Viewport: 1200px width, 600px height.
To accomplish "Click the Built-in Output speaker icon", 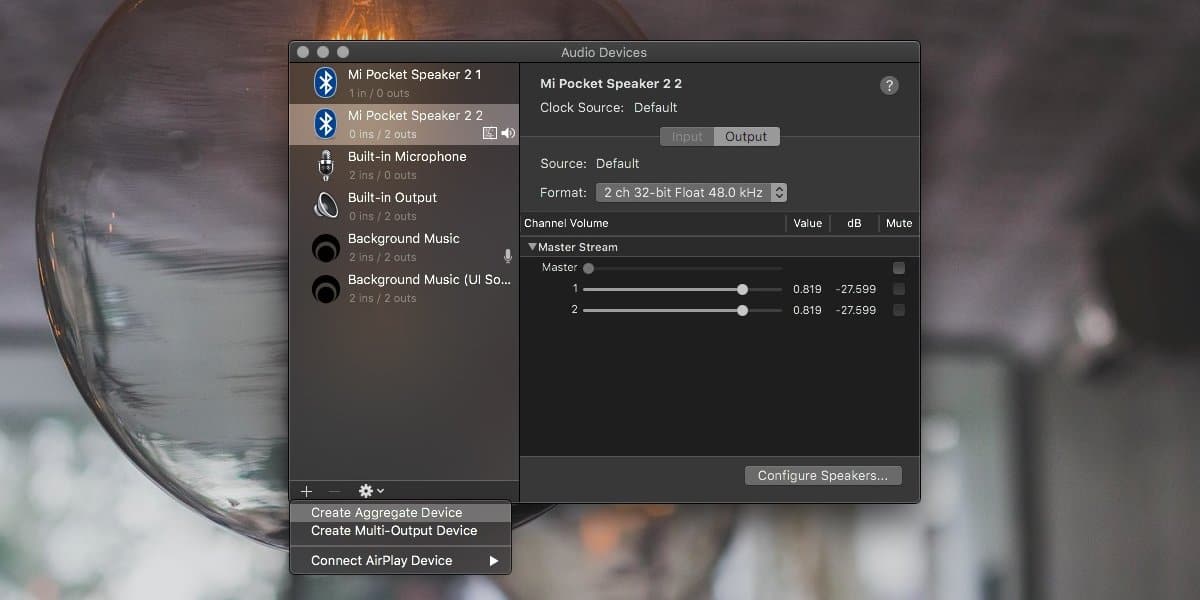I will click(x=325, y=205).
